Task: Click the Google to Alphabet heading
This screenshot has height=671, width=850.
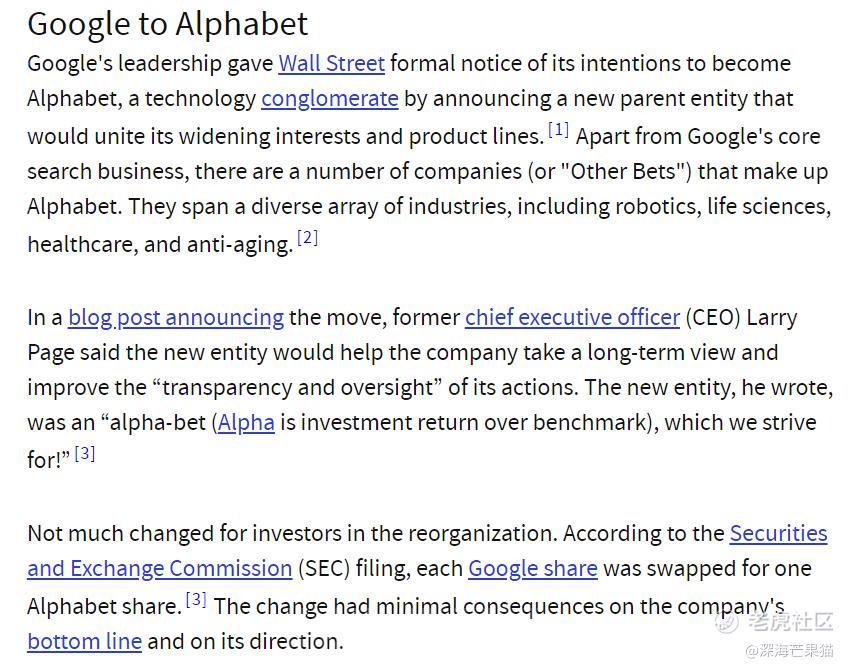Action: (x=168, y=24)
